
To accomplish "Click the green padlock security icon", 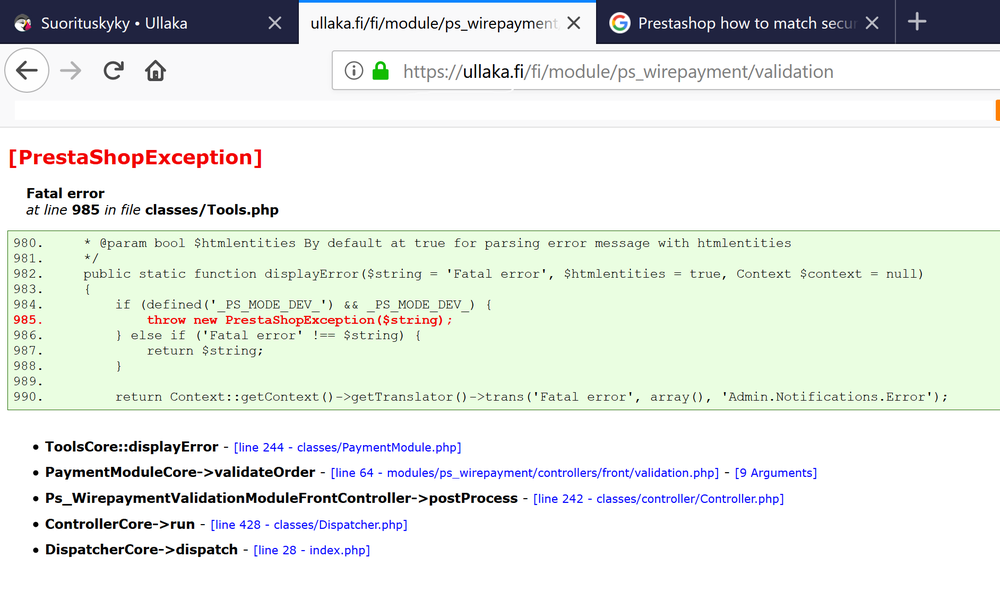I will click(380, 71).
